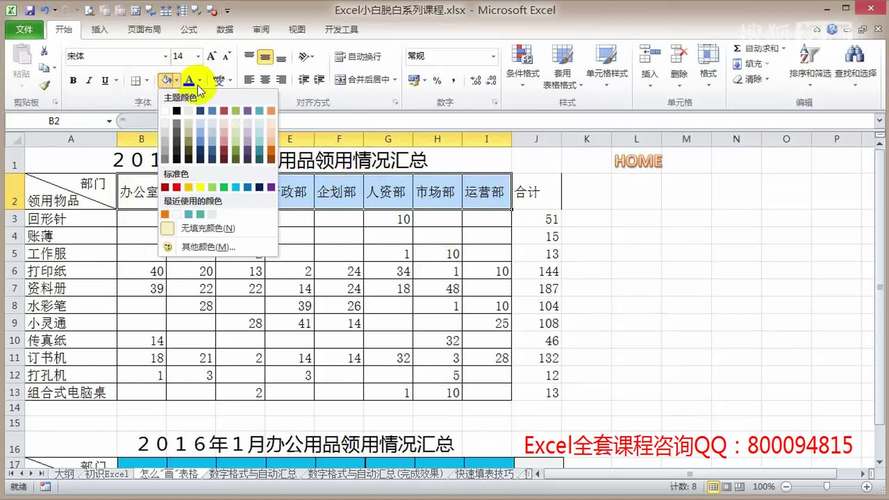Viewport: 889px width, 500px height.
Task: Toggle Top Align vertical alignment
Action: [249, 56]
